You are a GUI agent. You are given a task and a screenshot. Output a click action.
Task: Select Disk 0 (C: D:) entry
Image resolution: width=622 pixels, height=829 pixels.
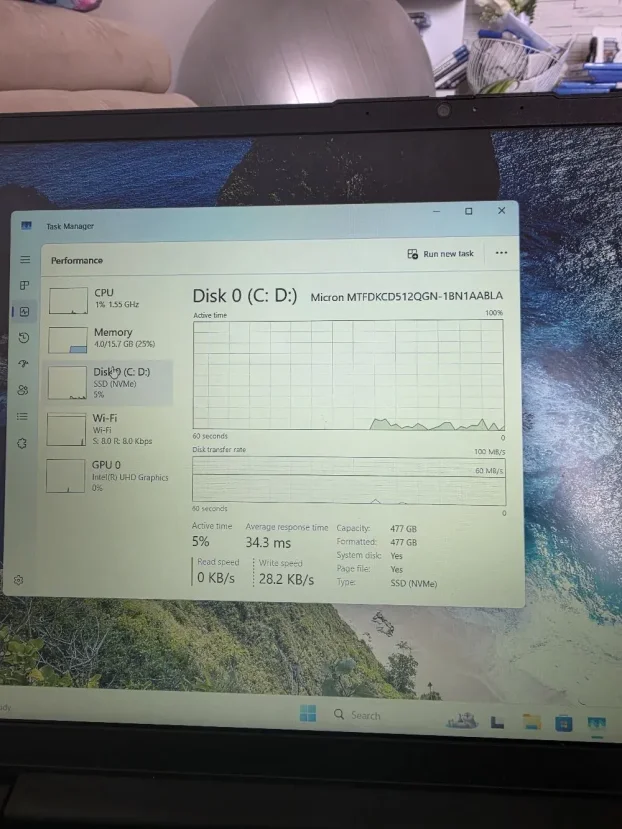tap(109, 383)
